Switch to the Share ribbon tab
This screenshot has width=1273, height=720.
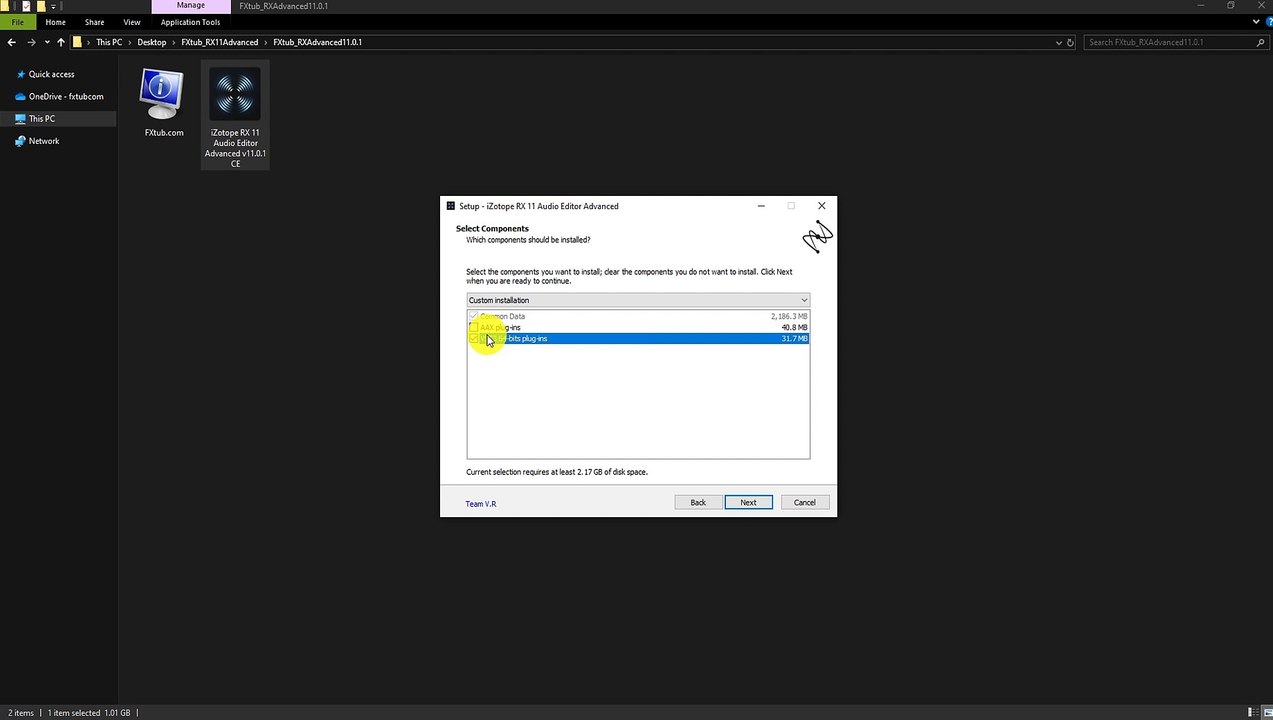94,22
